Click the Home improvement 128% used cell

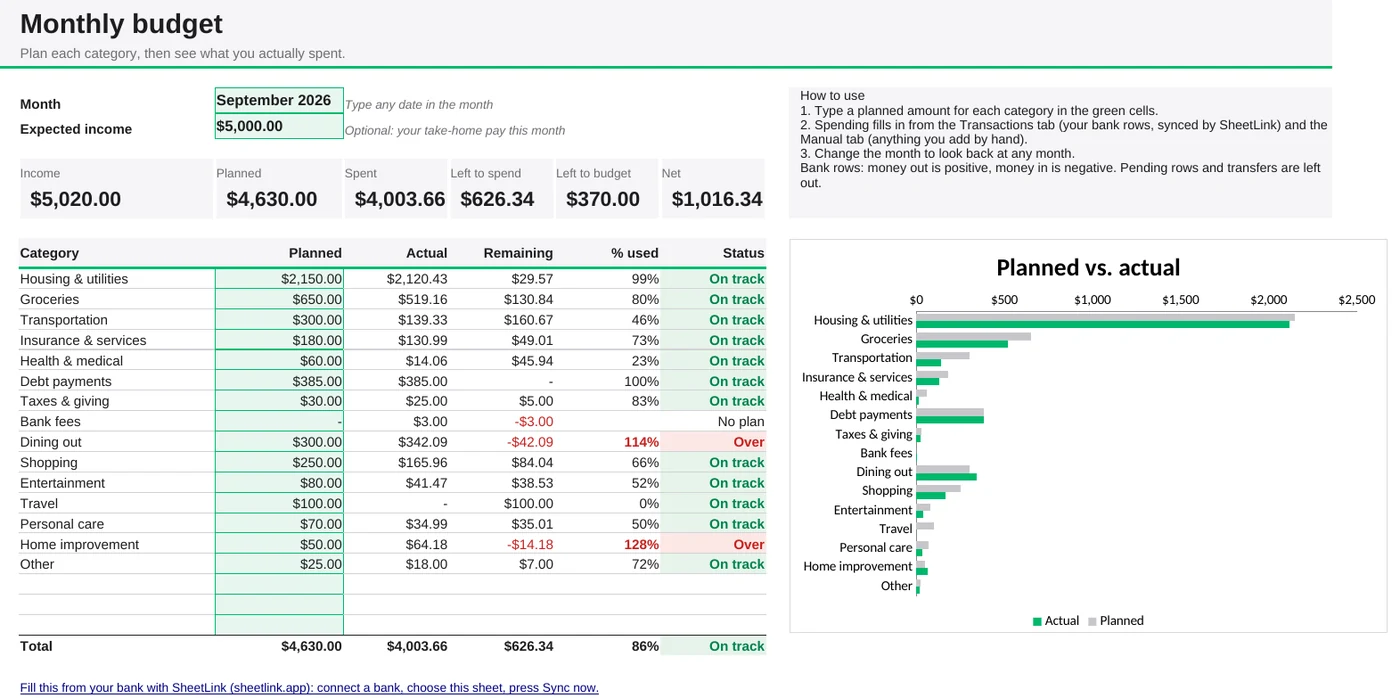click(x=641, y=544)
